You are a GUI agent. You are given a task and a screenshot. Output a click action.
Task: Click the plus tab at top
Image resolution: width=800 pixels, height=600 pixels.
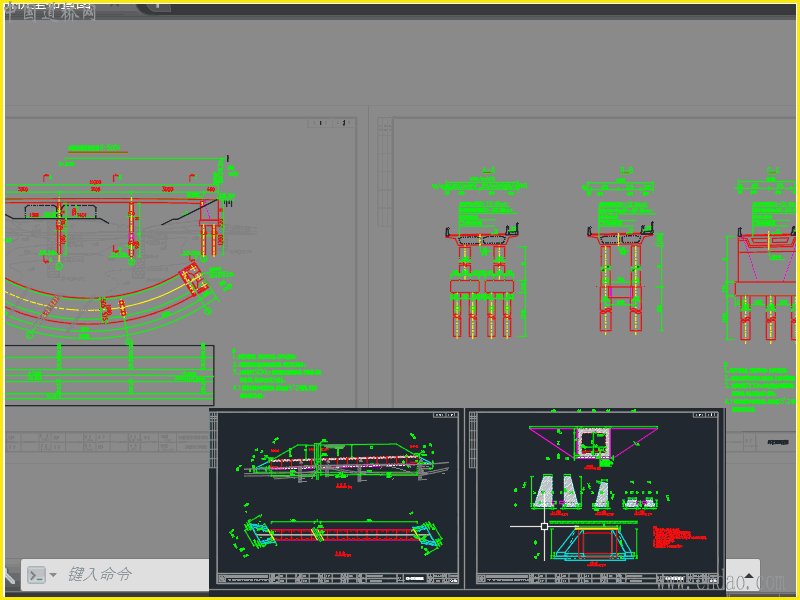tap(158, 6)
